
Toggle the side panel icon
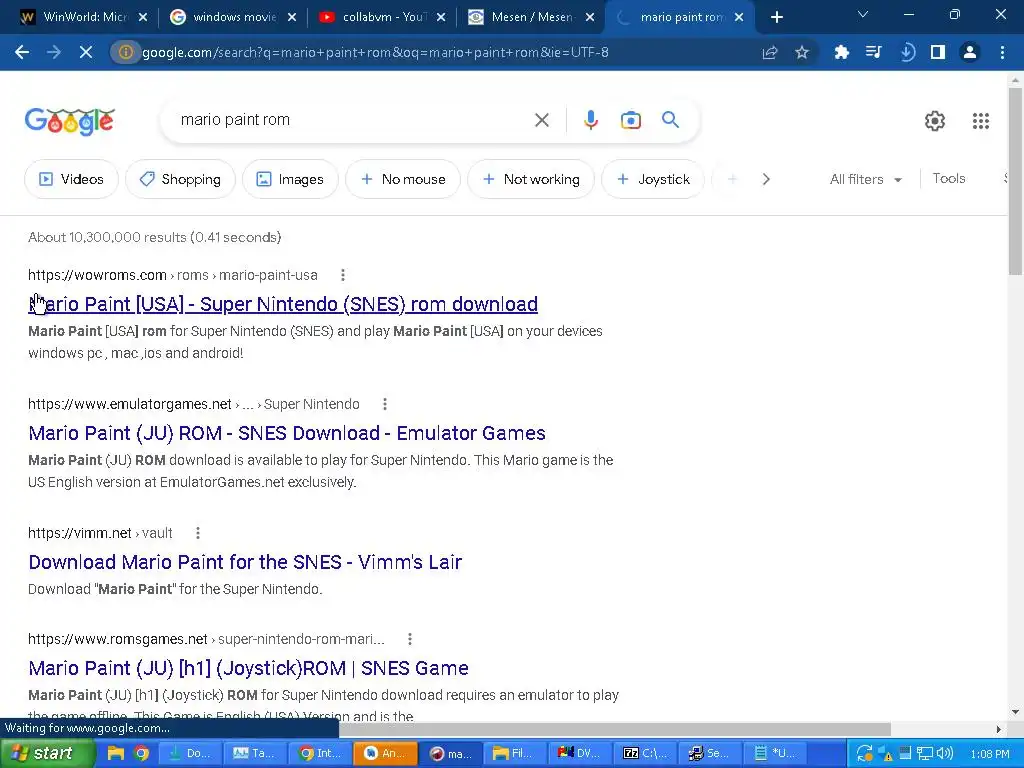pos(938,52)
